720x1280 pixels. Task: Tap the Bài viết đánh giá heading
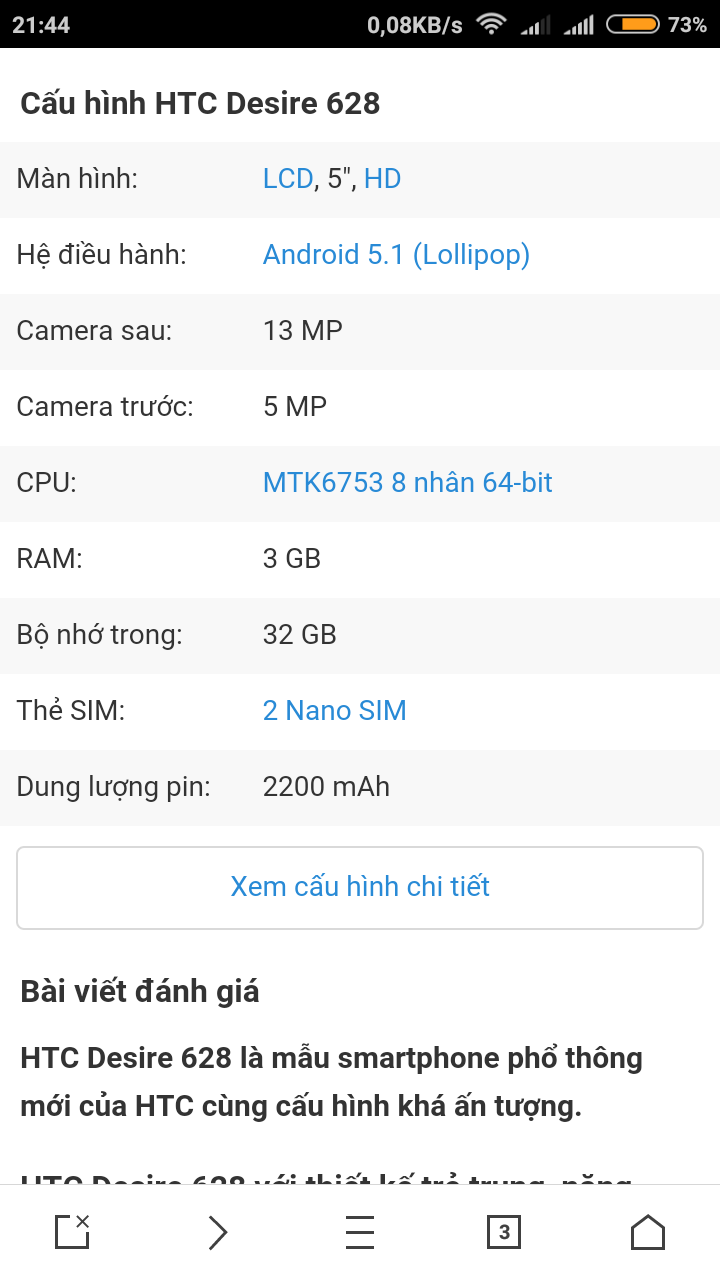pyautogui.click(x=139, y=991)
